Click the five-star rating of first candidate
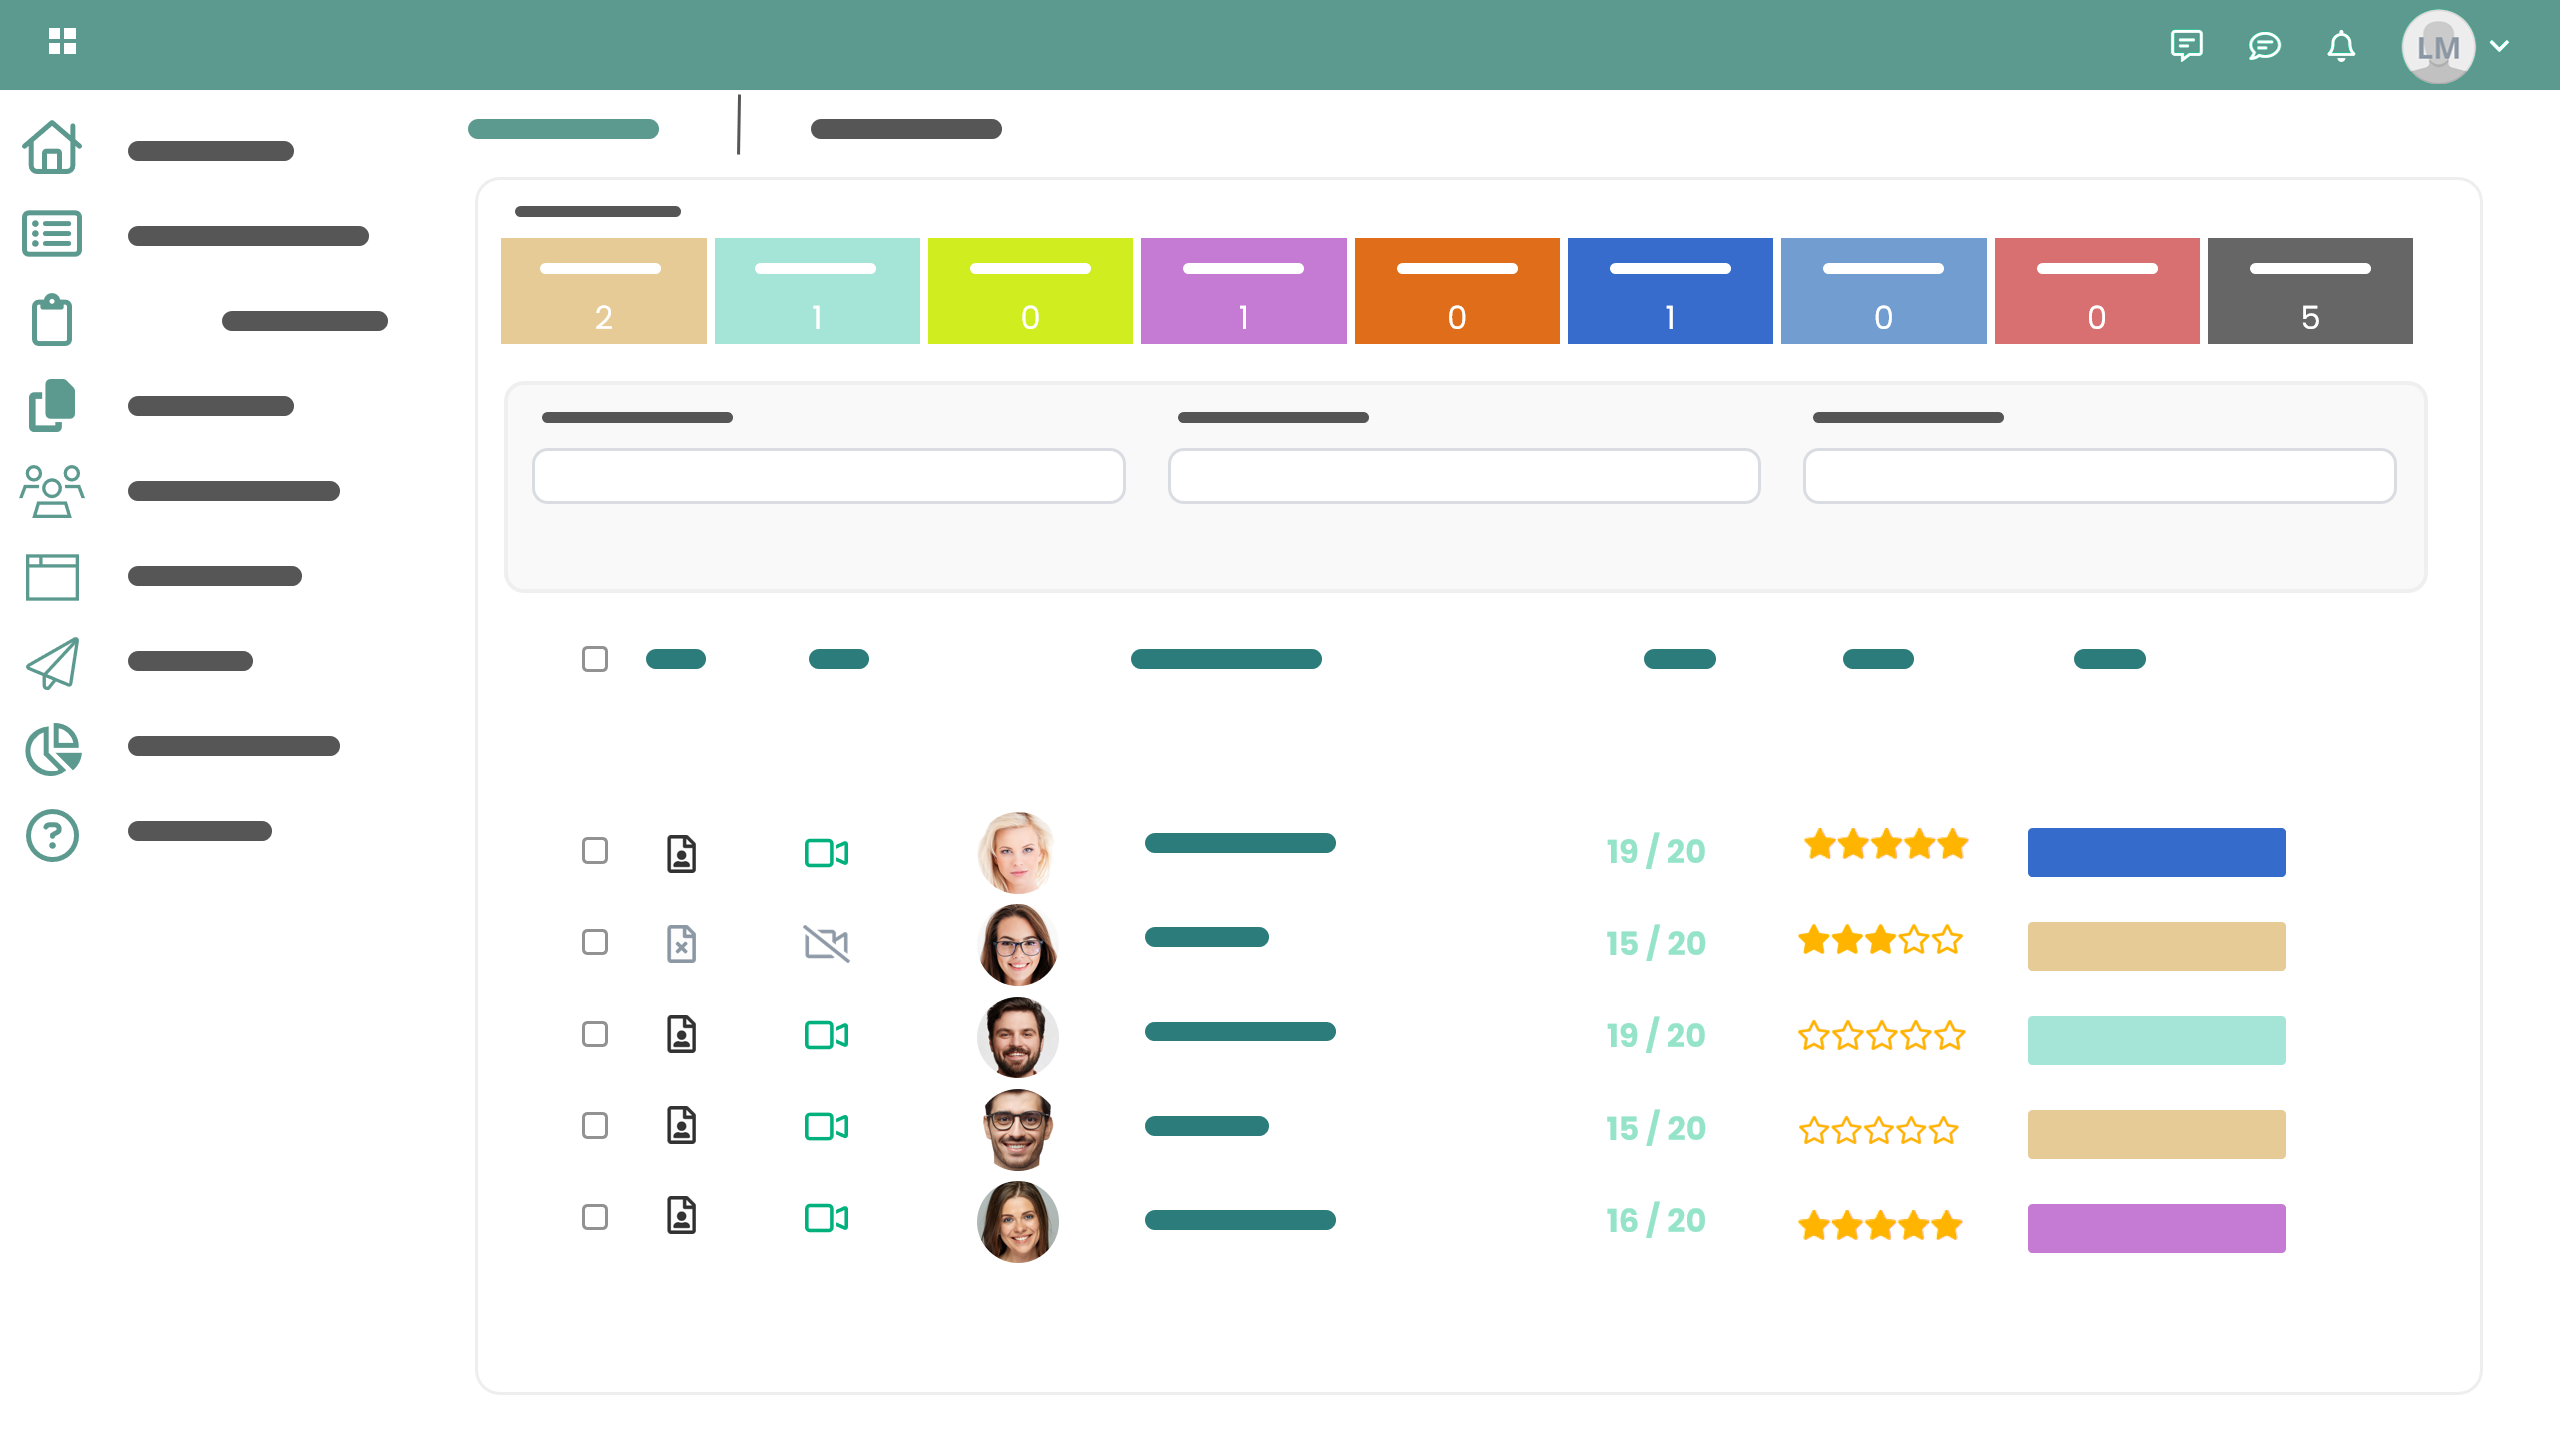 tap(1885, 845)
